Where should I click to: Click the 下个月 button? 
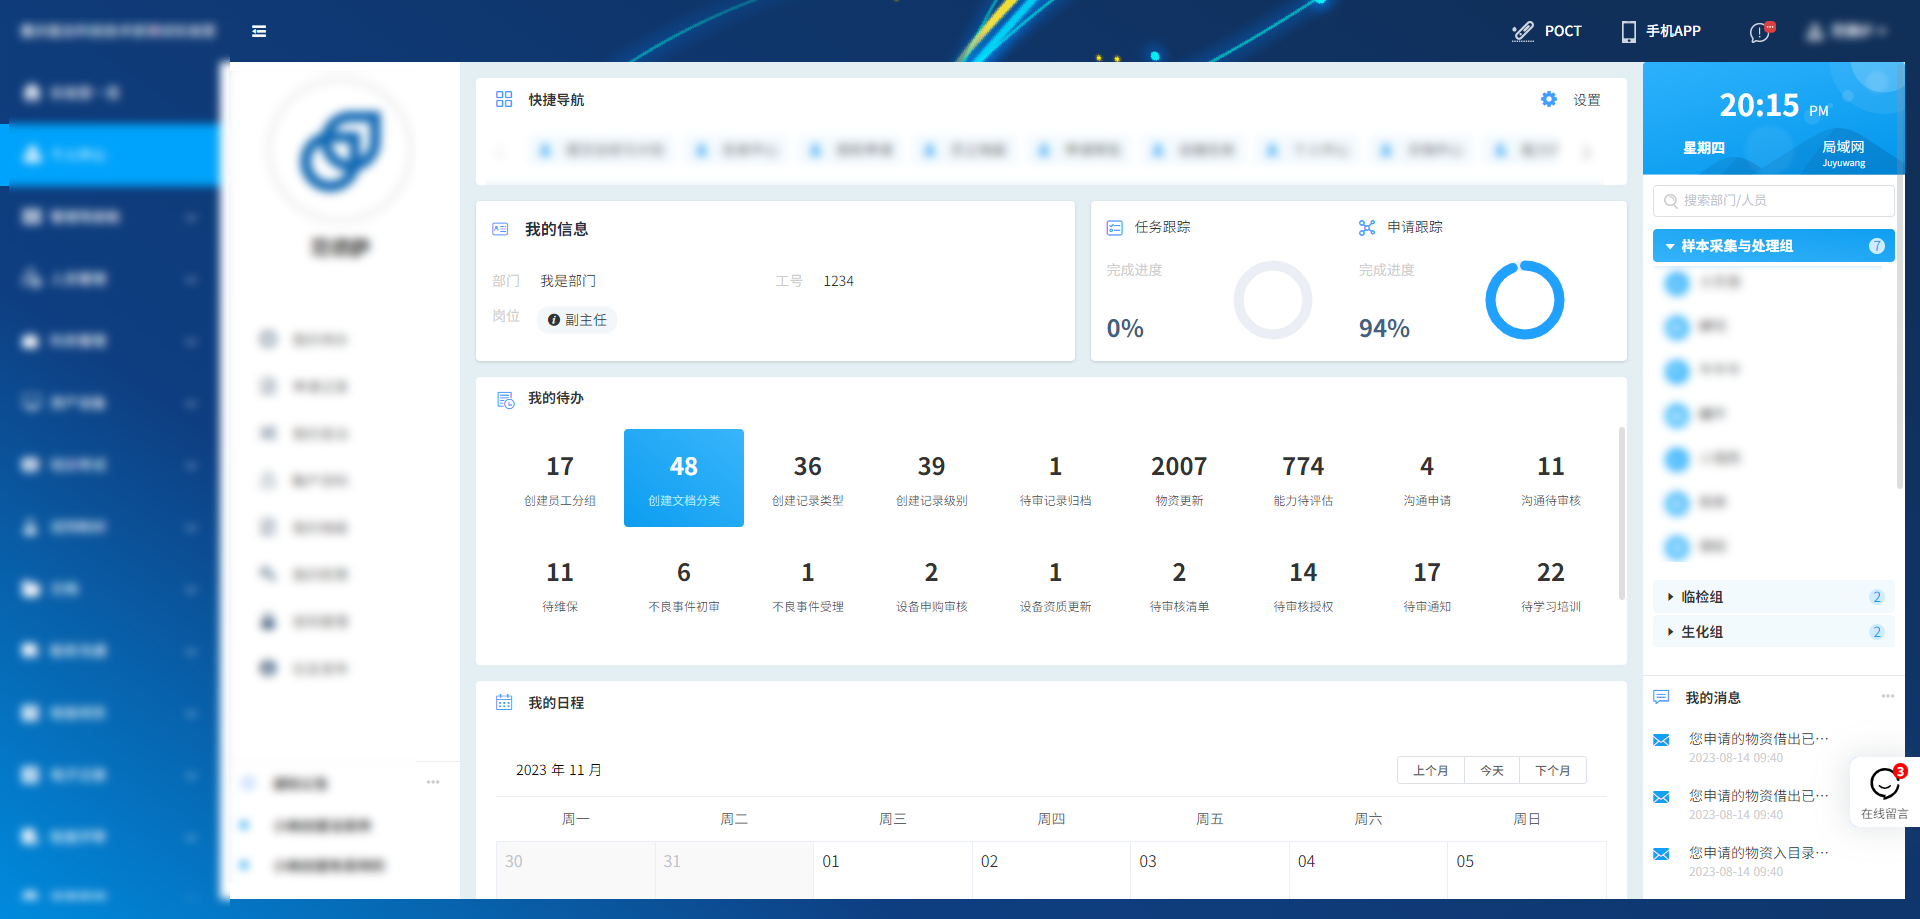(x=1553, y=770)
